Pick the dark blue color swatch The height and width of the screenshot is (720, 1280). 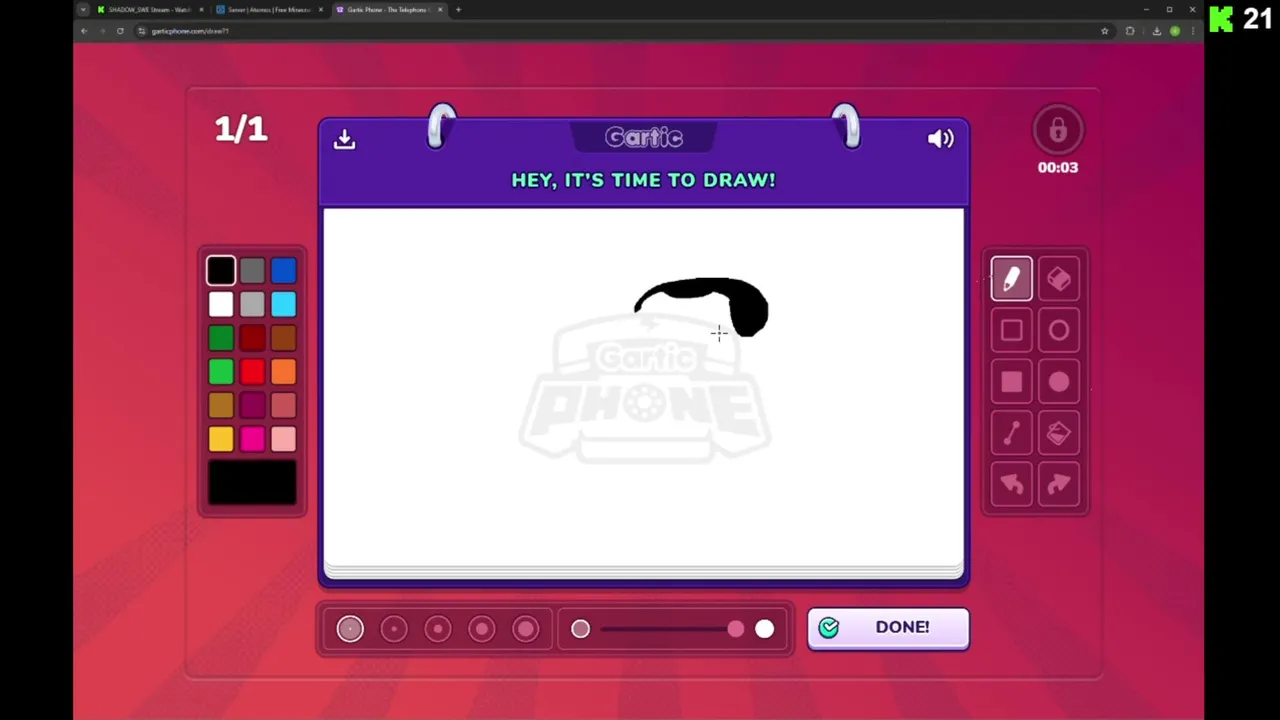(283, 270)
